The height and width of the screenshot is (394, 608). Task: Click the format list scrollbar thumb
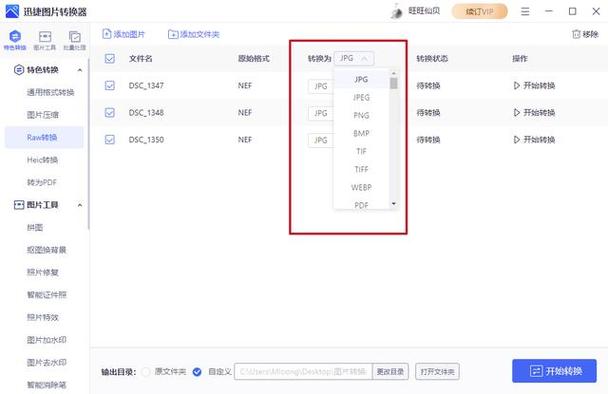394,83
